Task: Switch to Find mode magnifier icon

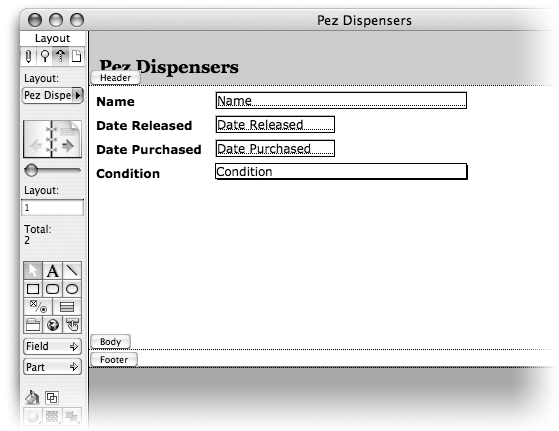Action: [x=45, y=56]
